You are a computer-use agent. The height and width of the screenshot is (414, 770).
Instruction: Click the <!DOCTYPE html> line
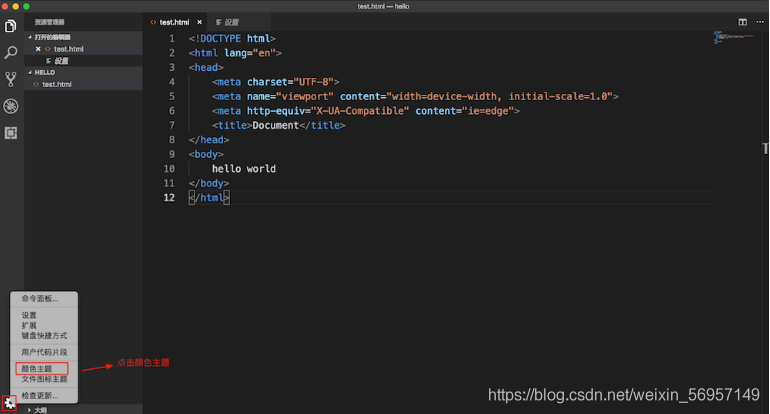232,38
